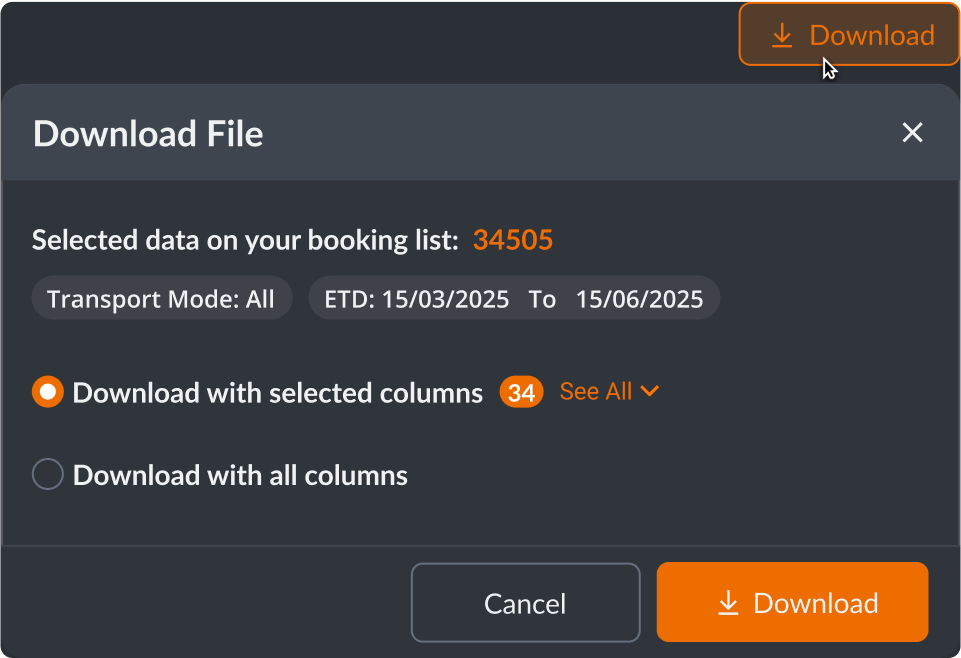Click the 'Selected data on your booking list' text
The height and width of the screenshot is (658, 961).
point(245,240)
